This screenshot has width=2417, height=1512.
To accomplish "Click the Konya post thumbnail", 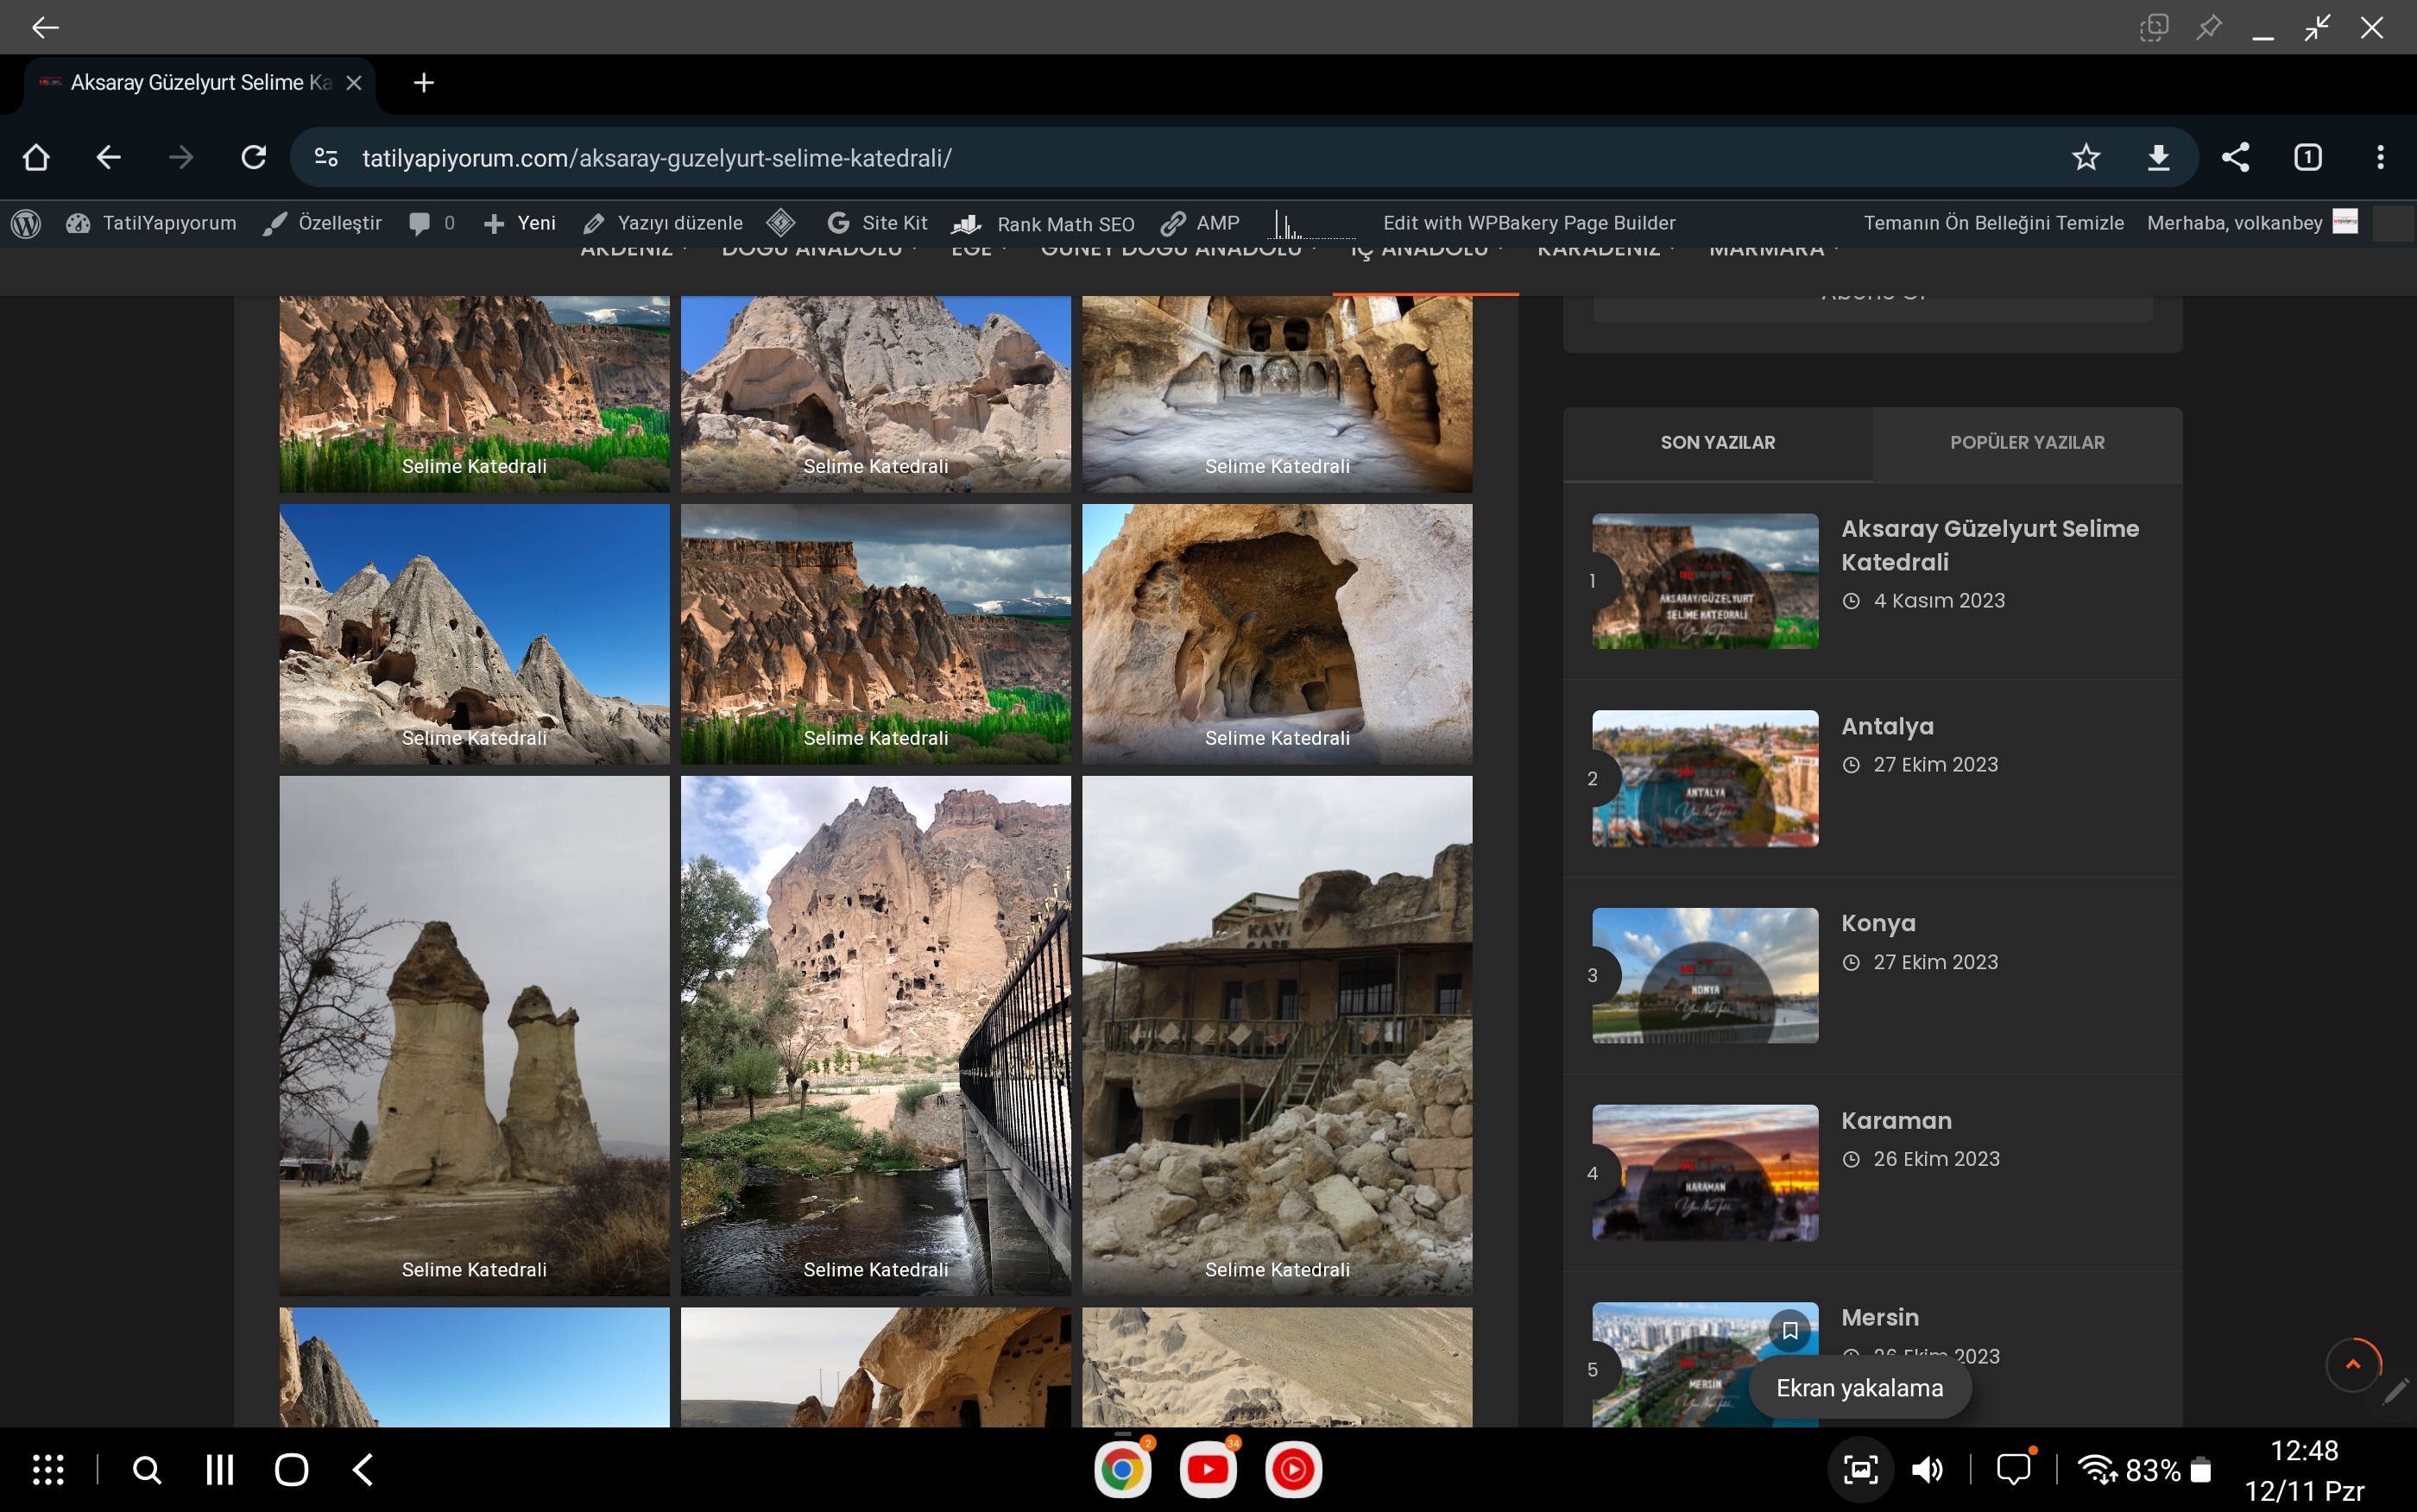I will (x=1705, y=975).
